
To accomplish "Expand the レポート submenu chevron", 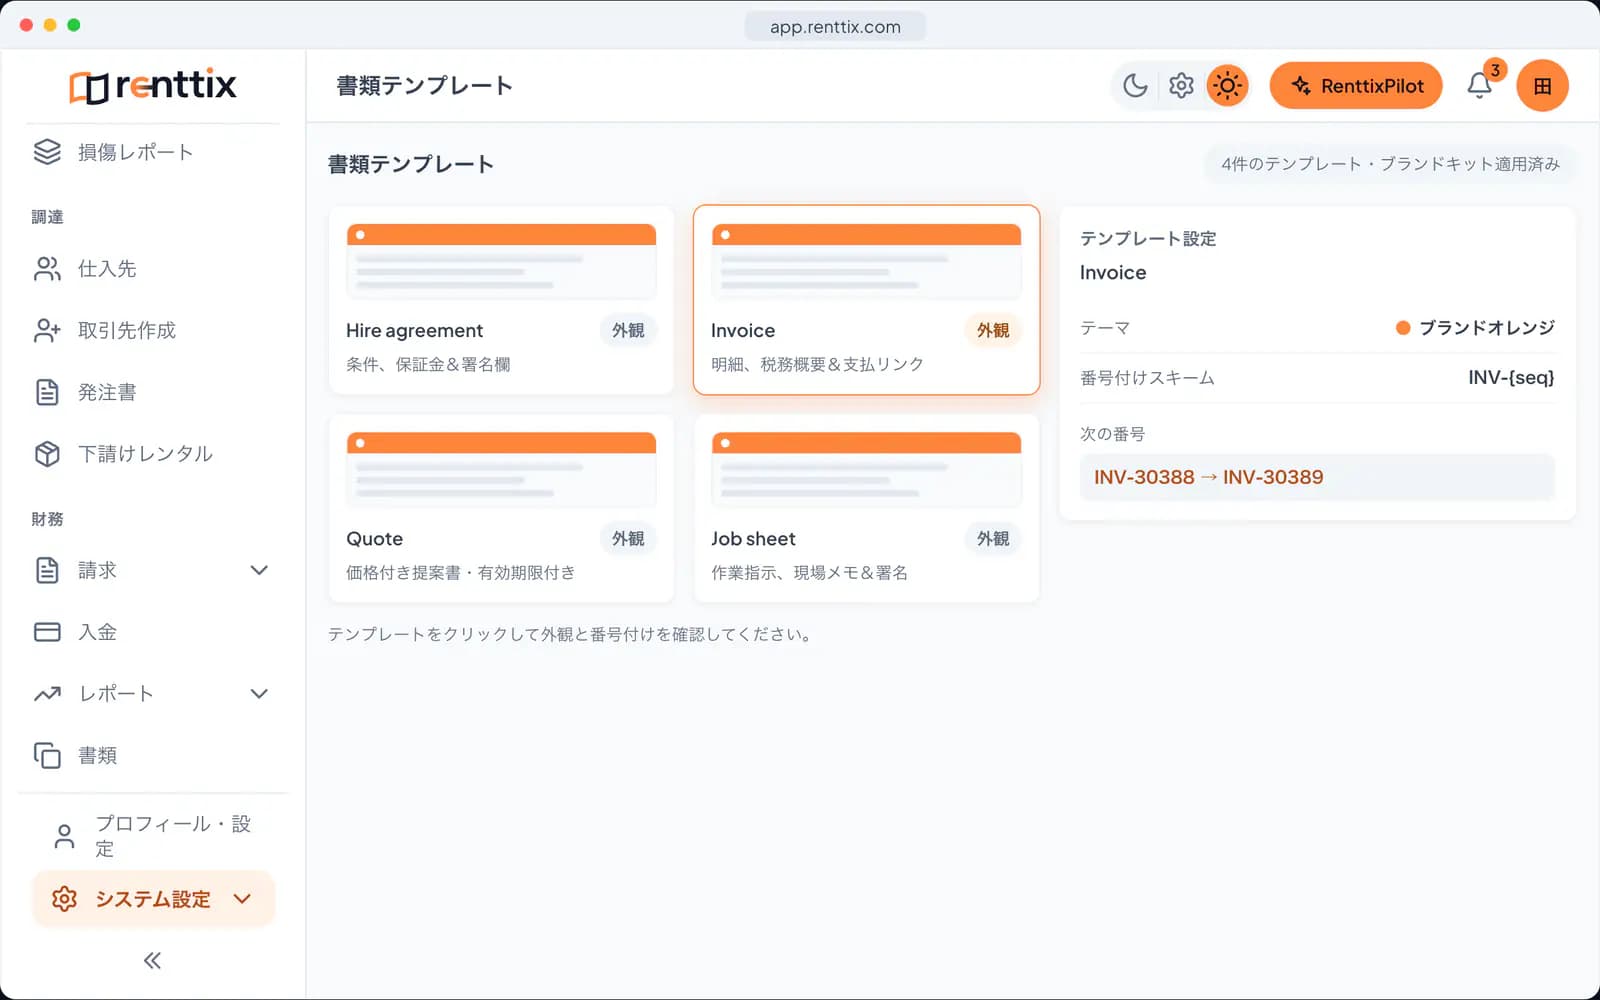I will [259, 694].
